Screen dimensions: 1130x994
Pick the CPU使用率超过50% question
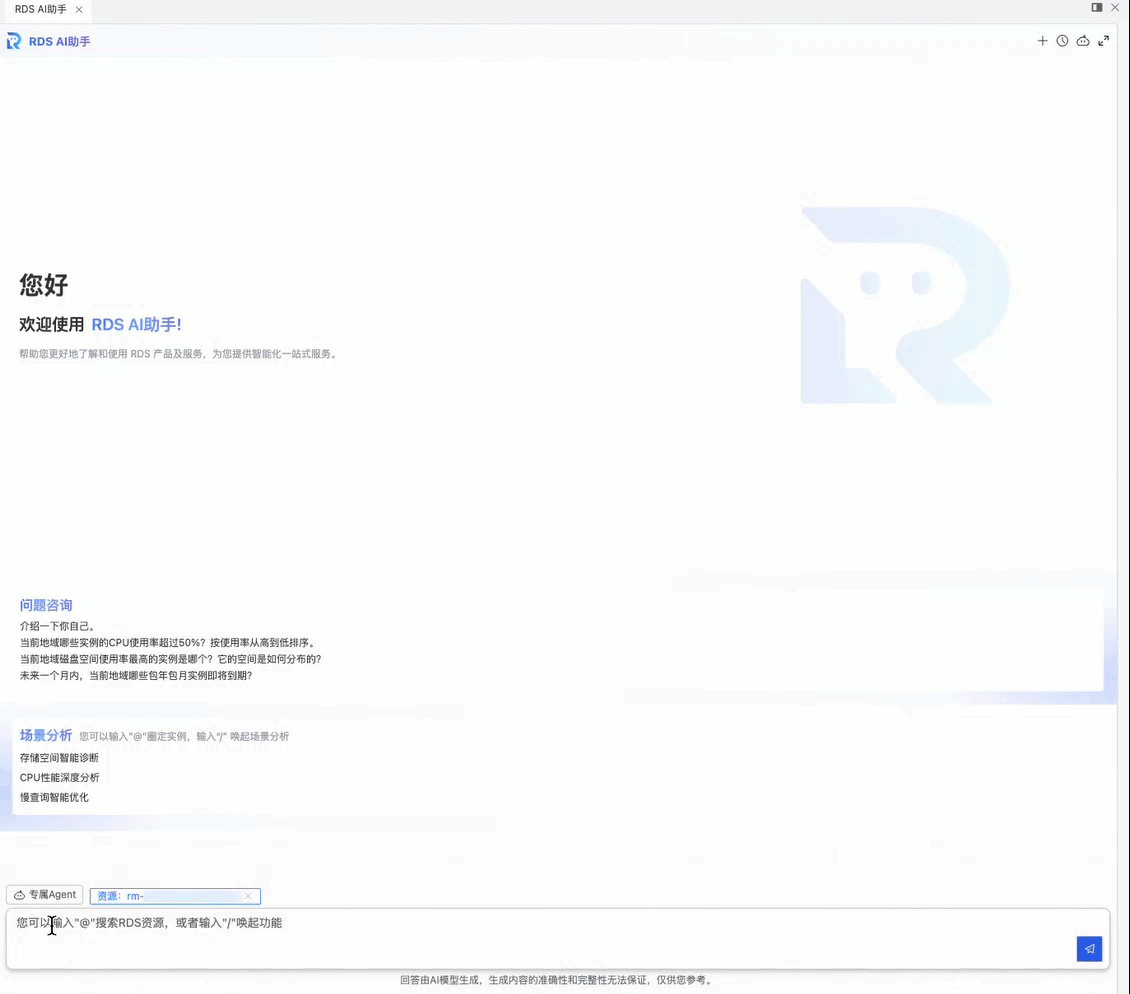[x=168, y=642]
